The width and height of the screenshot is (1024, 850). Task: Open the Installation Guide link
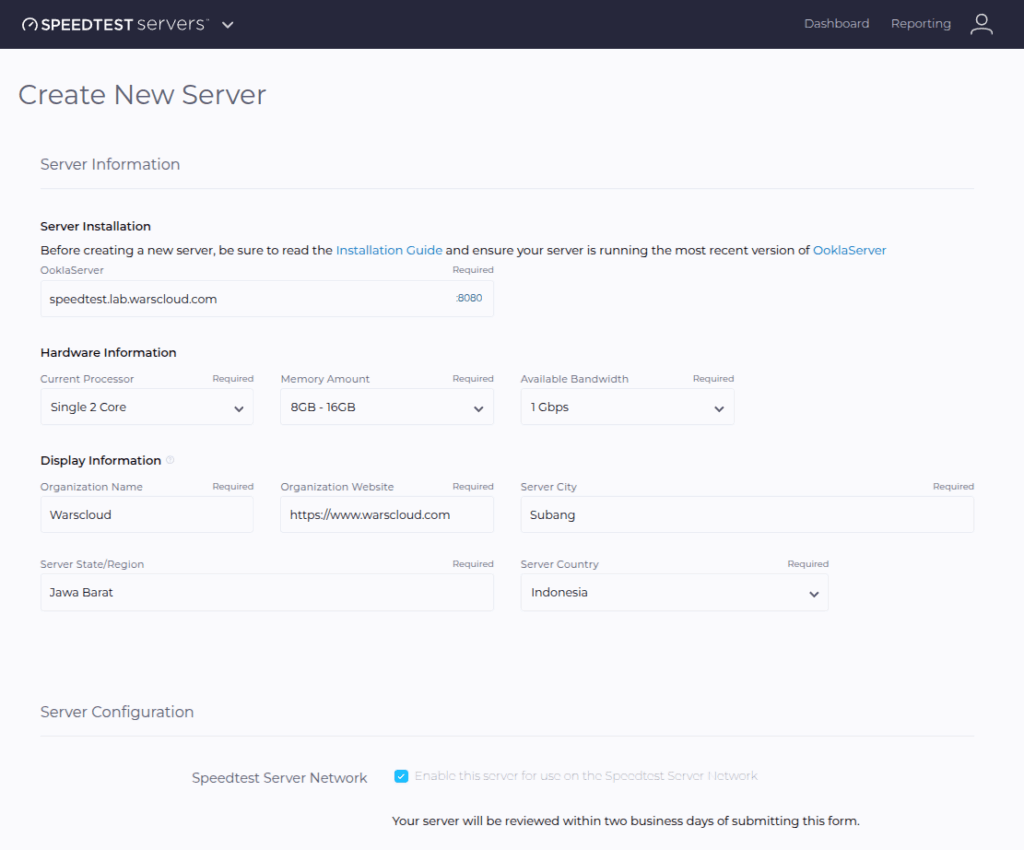(389, 250)
